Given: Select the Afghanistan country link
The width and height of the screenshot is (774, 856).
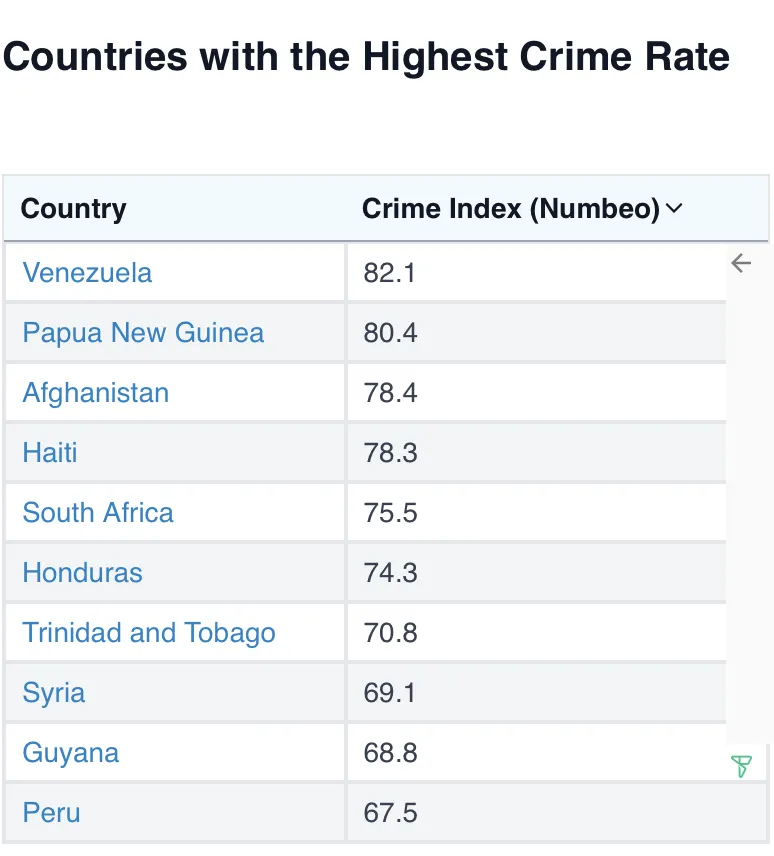Looking at the screenshot, I should tap(96, 393).
